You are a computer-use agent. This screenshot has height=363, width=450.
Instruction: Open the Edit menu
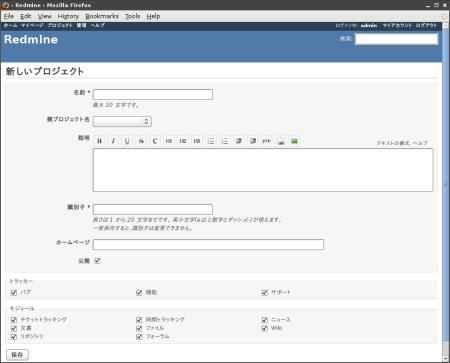click(26, 16)
